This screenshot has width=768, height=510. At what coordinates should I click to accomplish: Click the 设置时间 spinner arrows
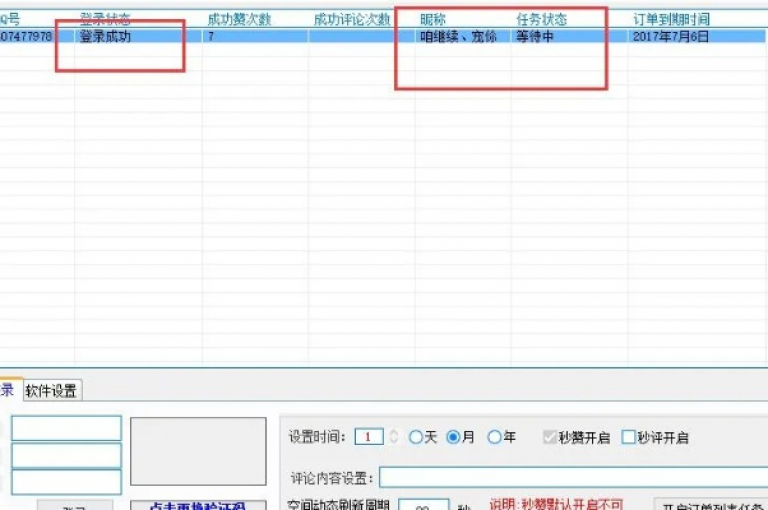tap(394, 437)
